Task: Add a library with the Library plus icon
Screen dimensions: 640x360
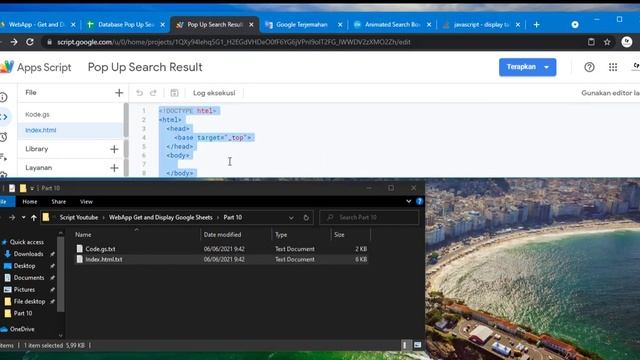Action: point(114,149)
